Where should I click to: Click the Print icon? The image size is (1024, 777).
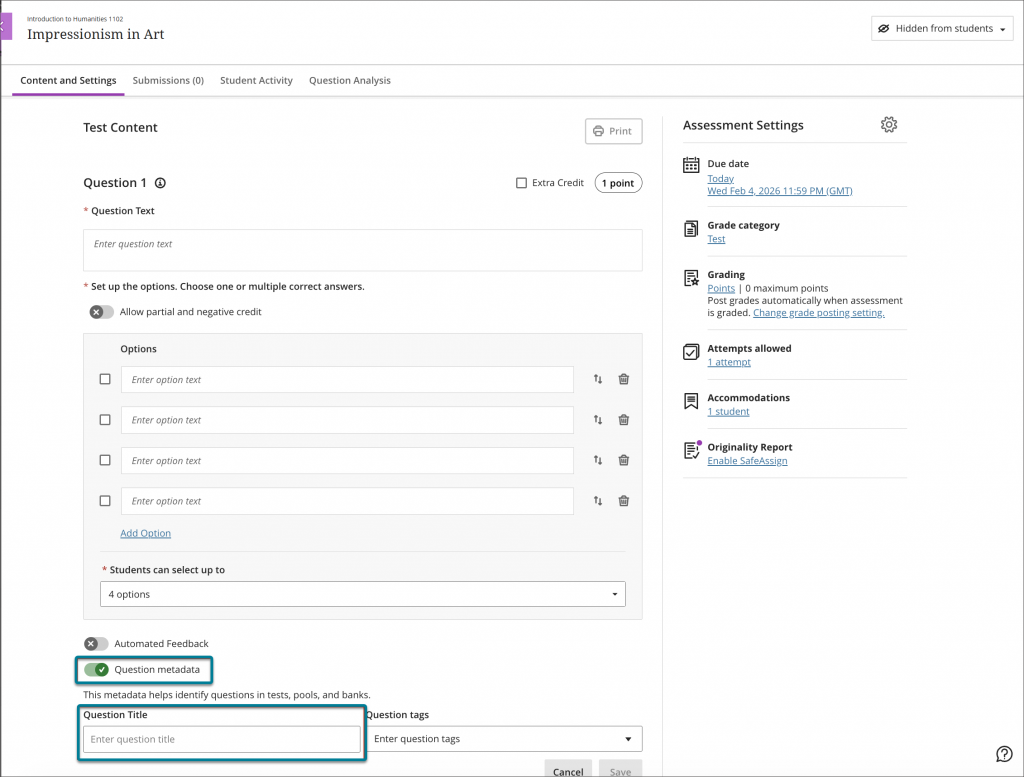pyautogui.click(x=613, y=131)
